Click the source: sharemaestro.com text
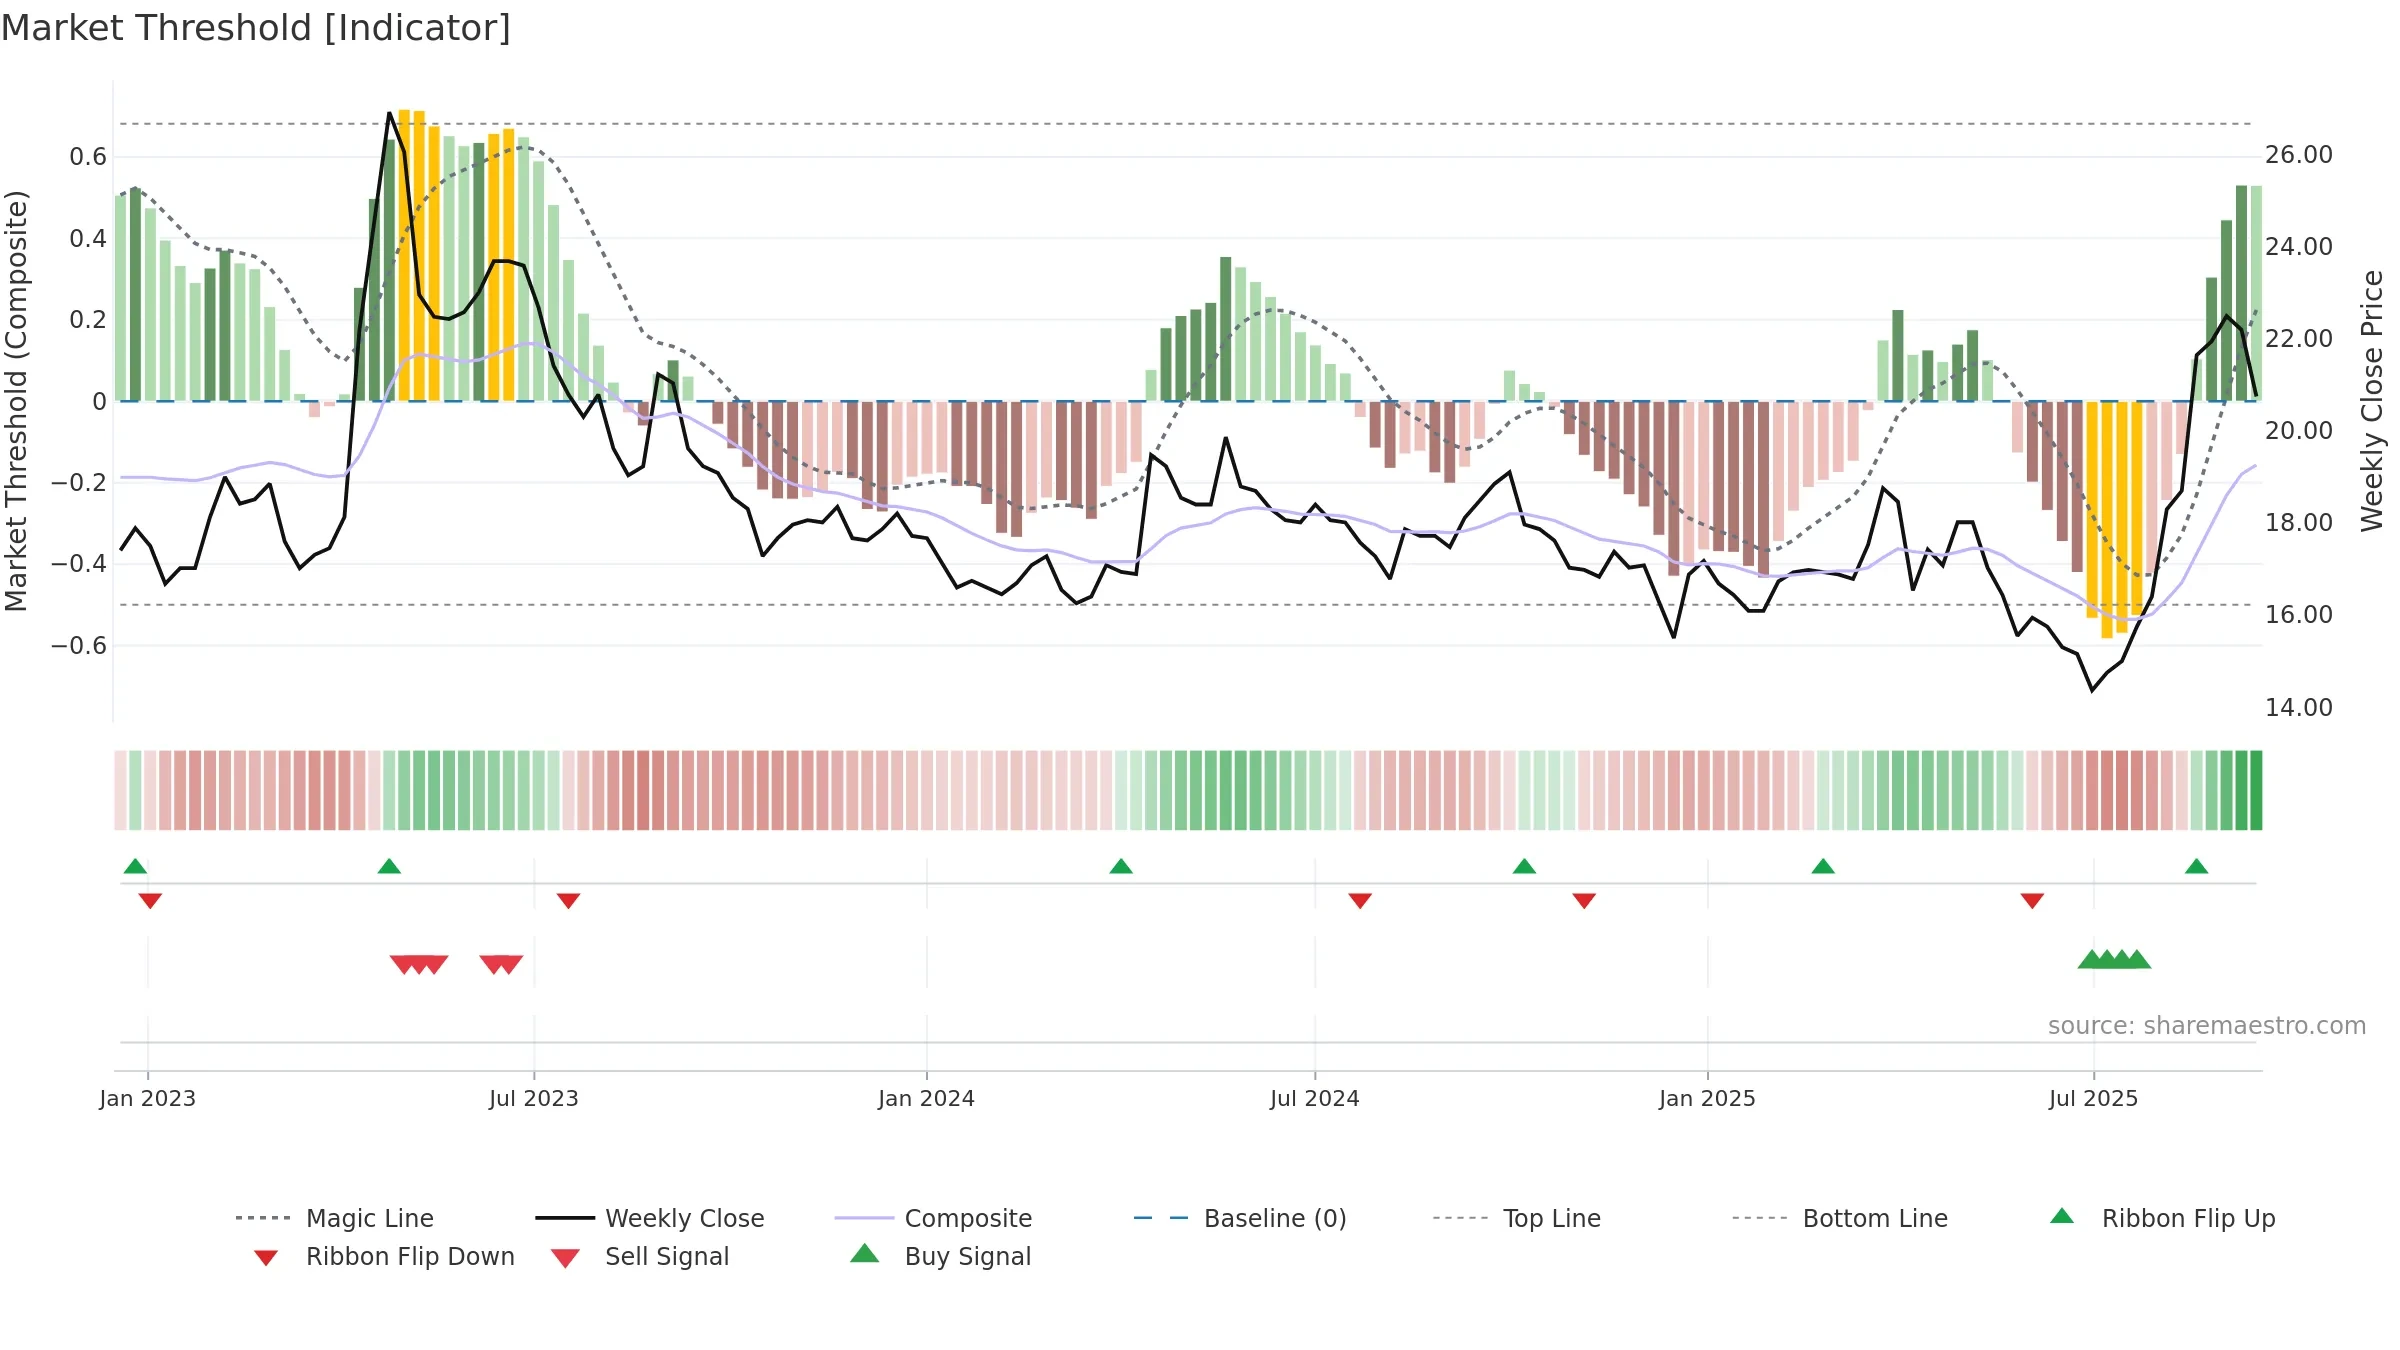Image resolution: width=2400 pixels, height=1350 pixels. [x=2207, y=1026]
